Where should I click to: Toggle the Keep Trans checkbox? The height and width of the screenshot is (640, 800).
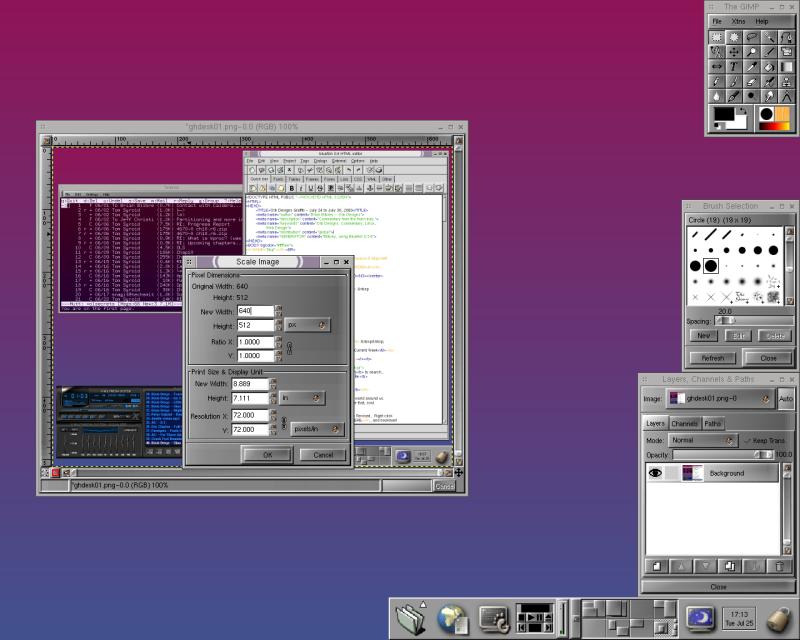746,440
